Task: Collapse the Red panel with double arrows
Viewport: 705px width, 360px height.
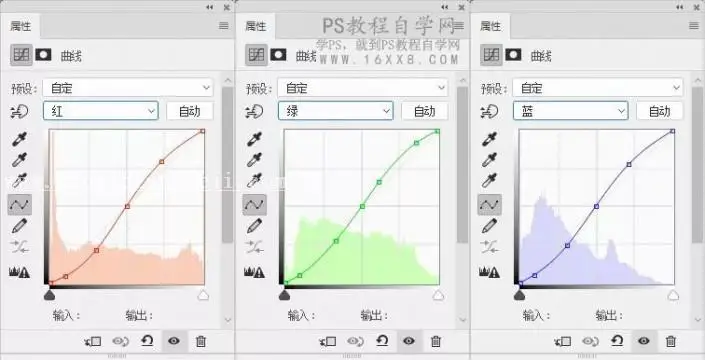Action: tap(210, 7)
